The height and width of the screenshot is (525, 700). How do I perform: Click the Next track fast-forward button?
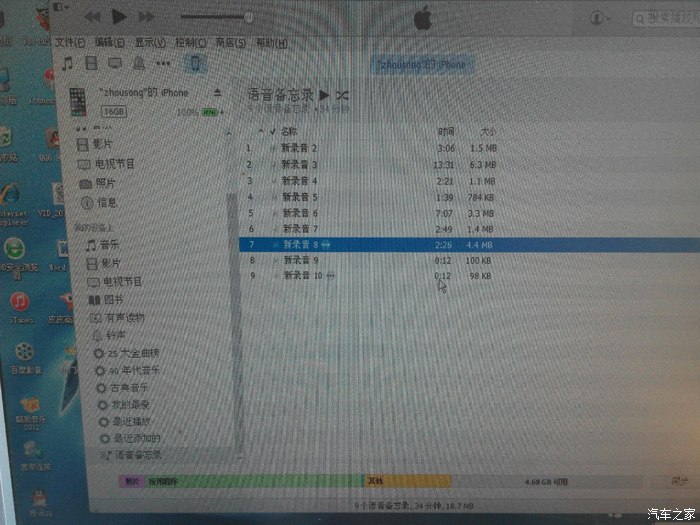pyautogui.click(x=146, y=17)
